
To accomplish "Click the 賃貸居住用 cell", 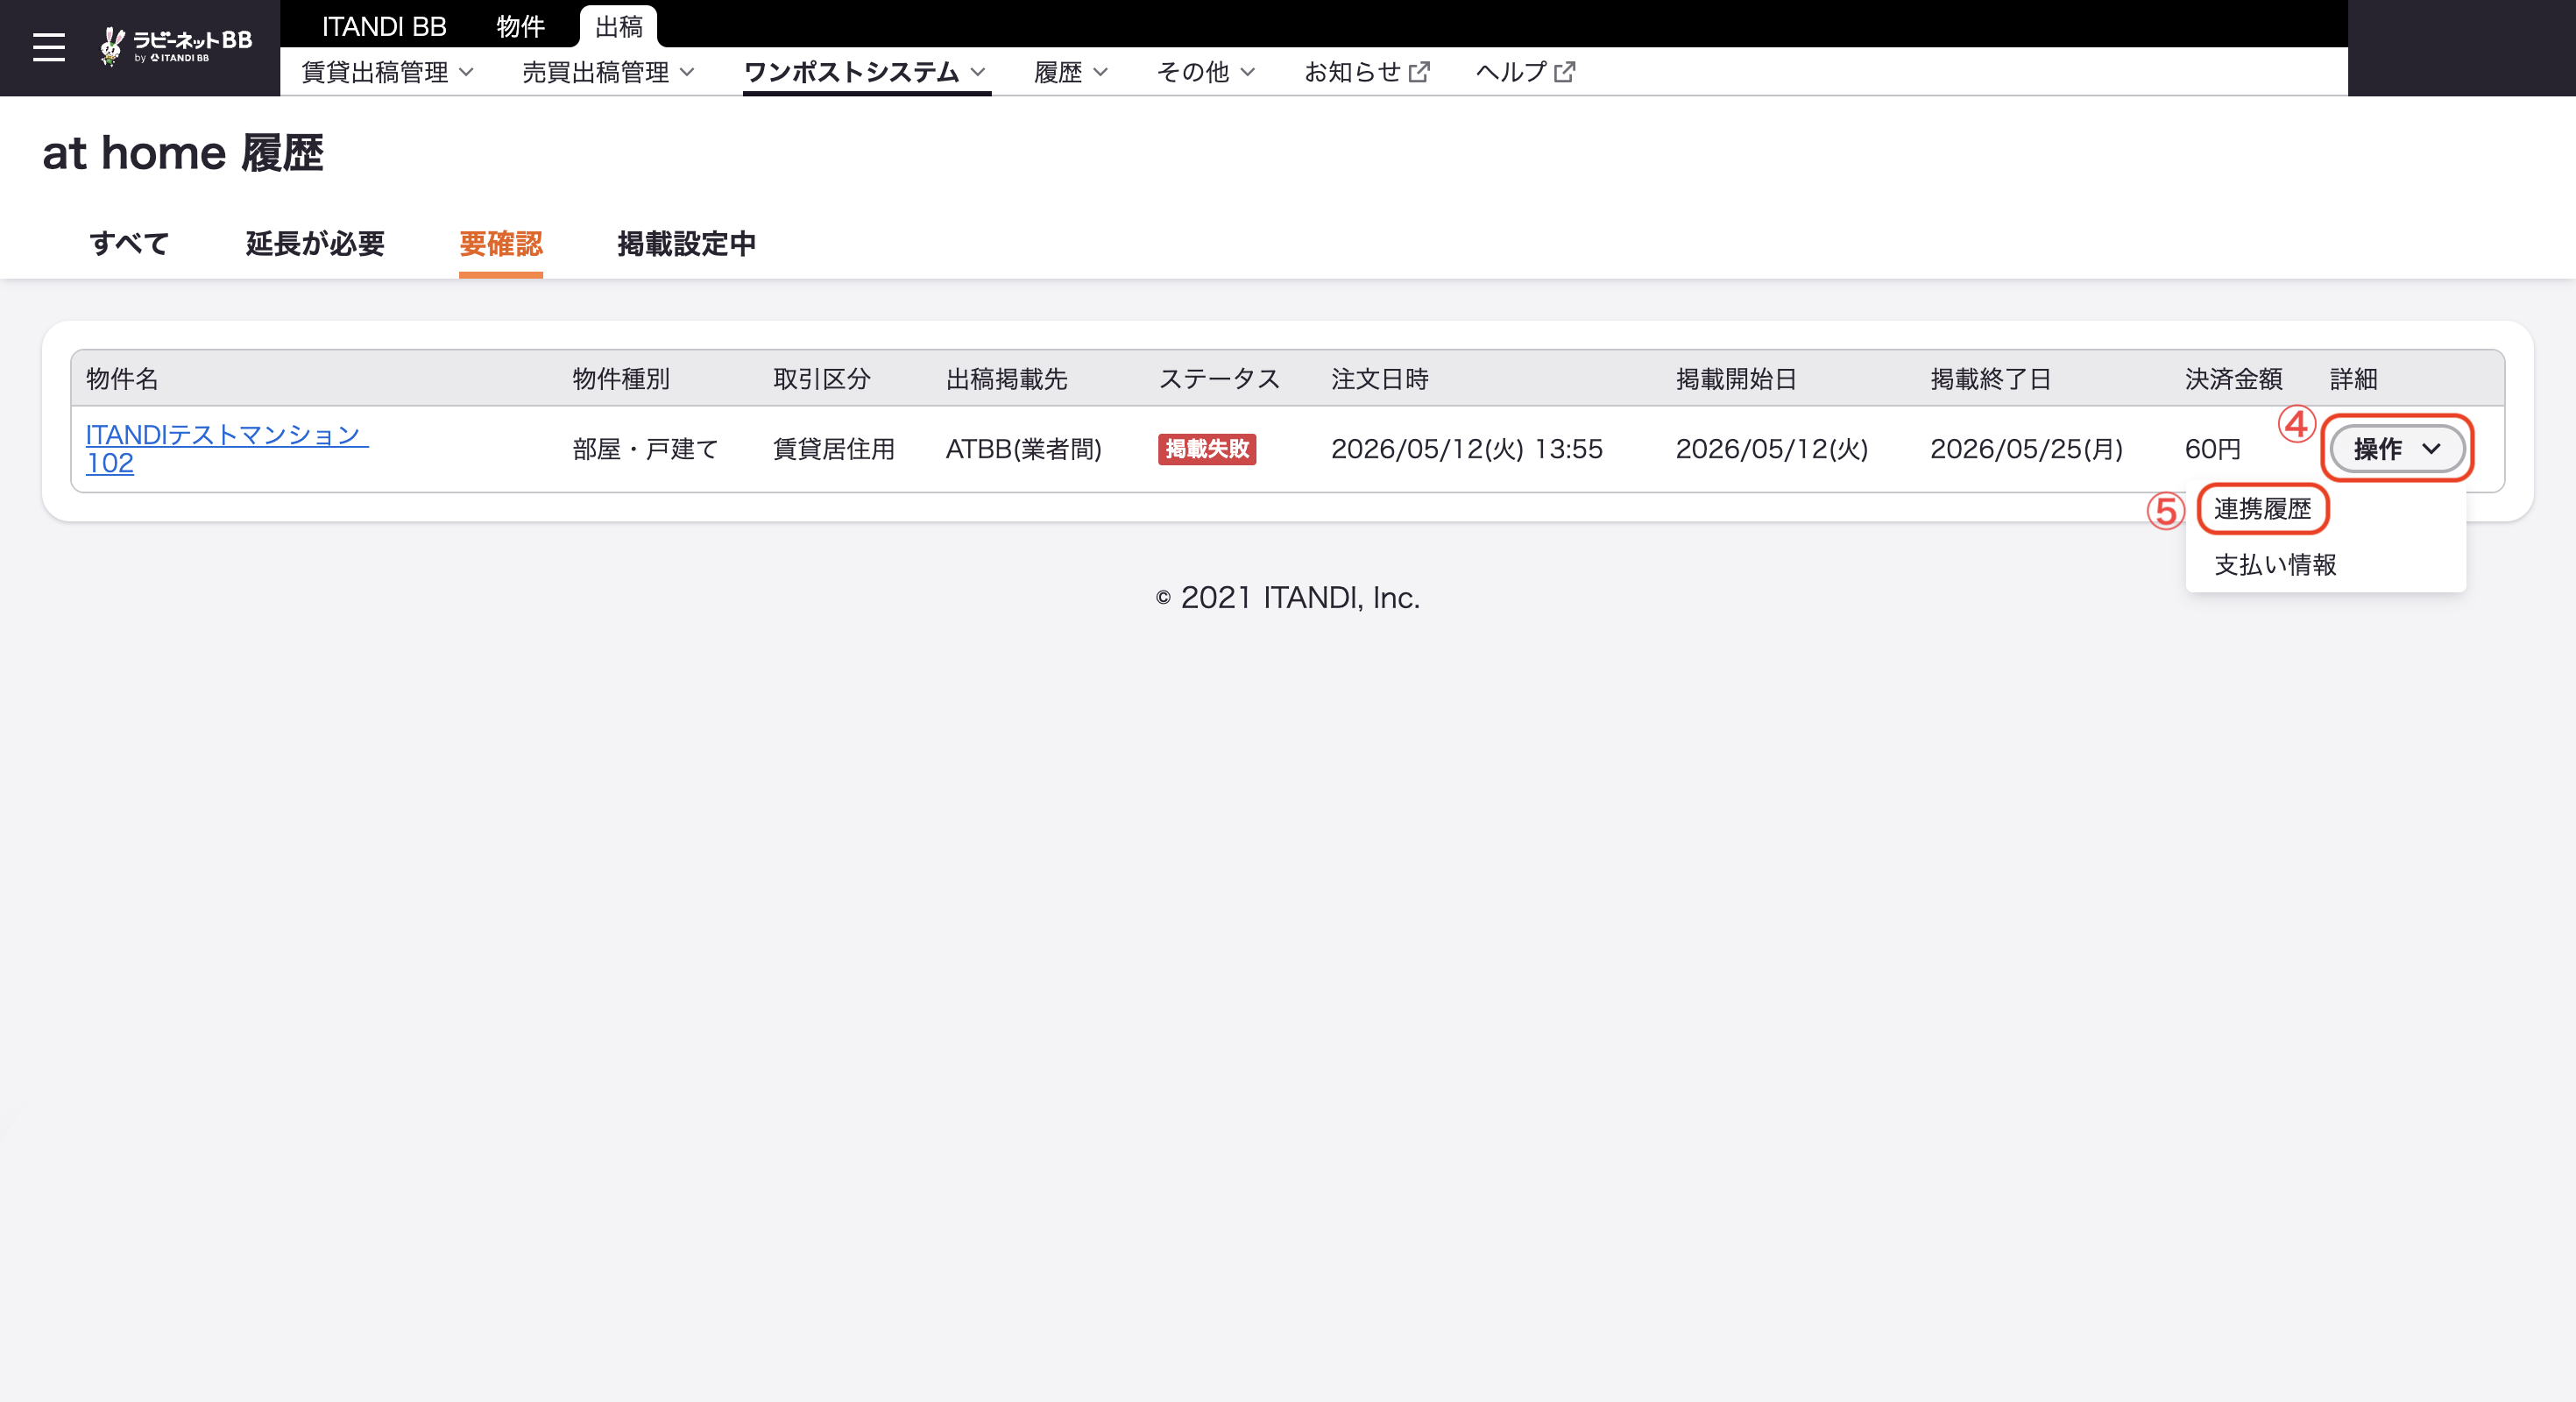I will tap(834, 449).
